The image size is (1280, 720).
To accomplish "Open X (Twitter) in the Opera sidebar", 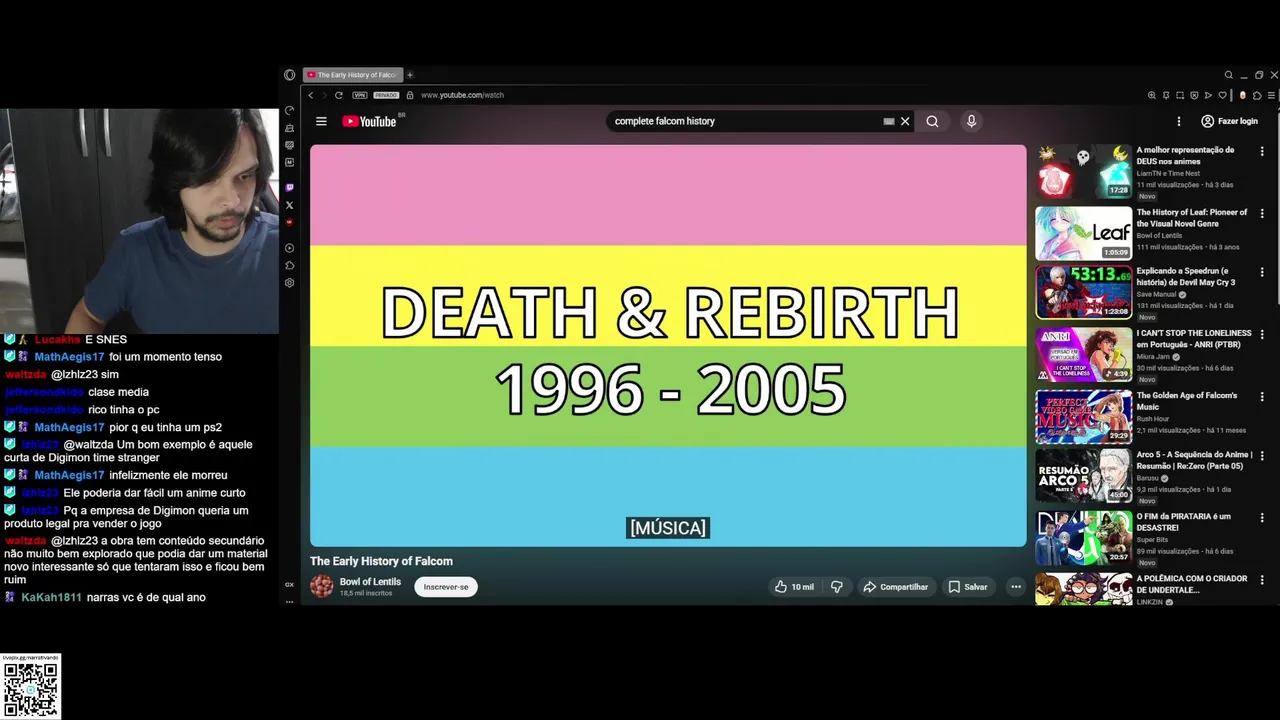I will click(x=290, y=205).
